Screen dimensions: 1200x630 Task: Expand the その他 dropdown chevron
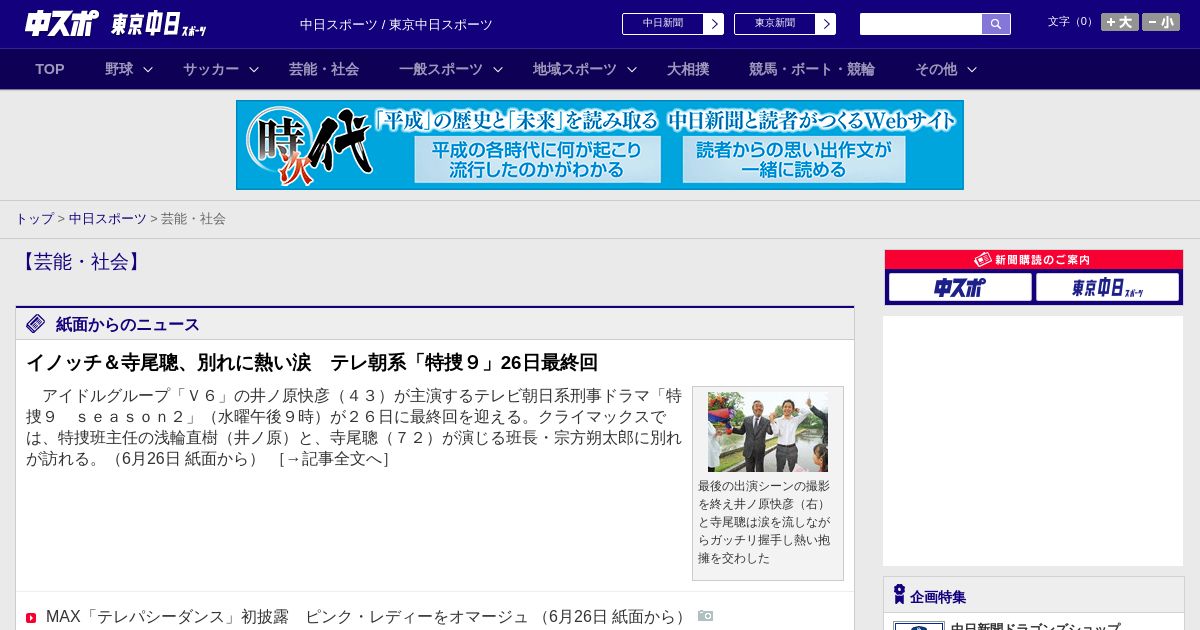(x=972, y=69)
